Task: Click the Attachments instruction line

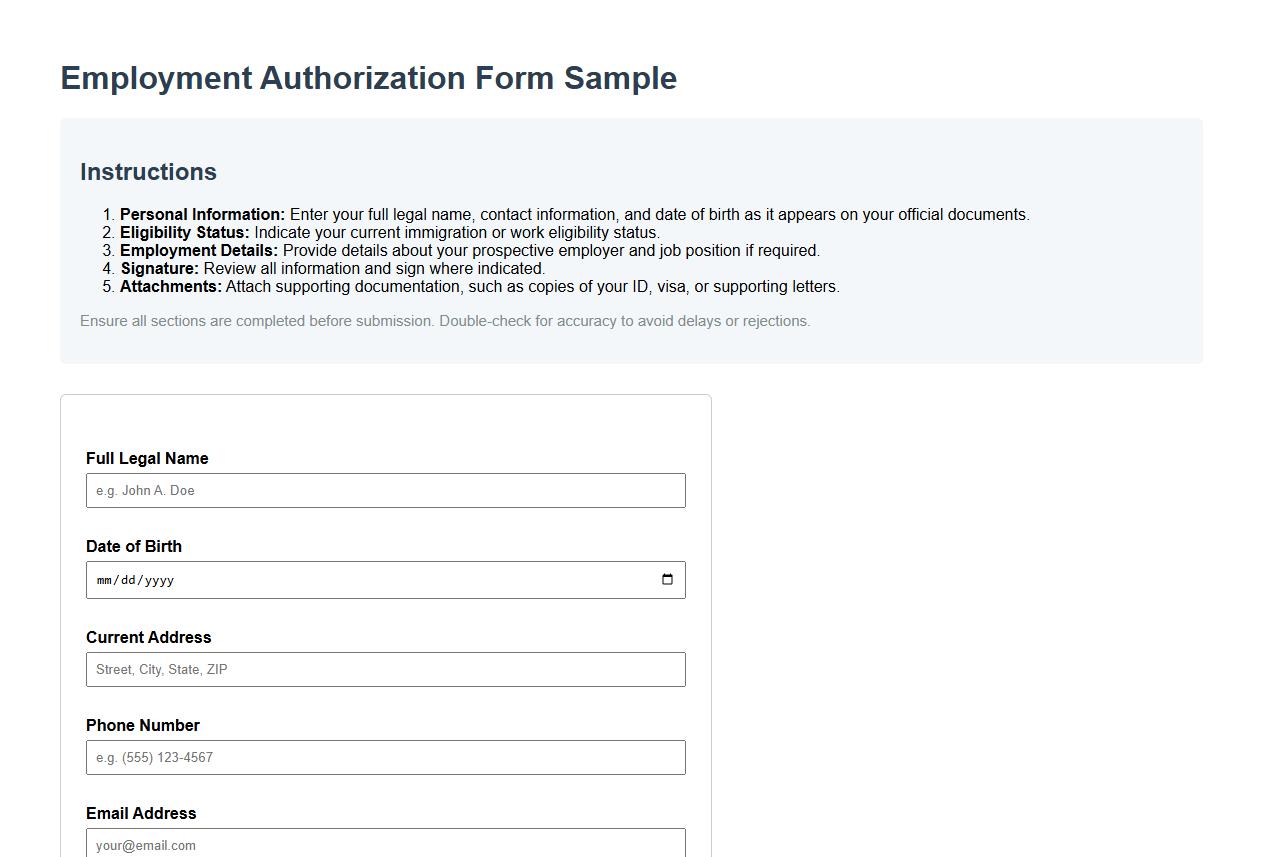Action: [480, 286]
